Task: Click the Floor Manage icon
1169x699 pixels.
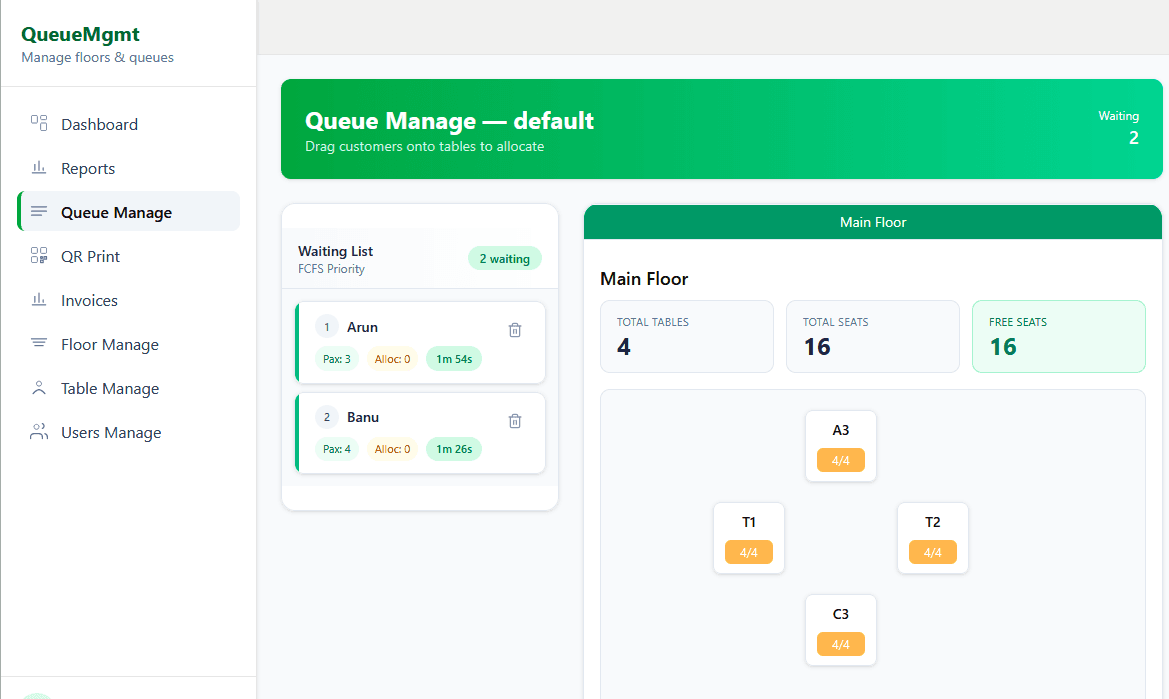Action: pyautogui.click(x=39, y=344)
